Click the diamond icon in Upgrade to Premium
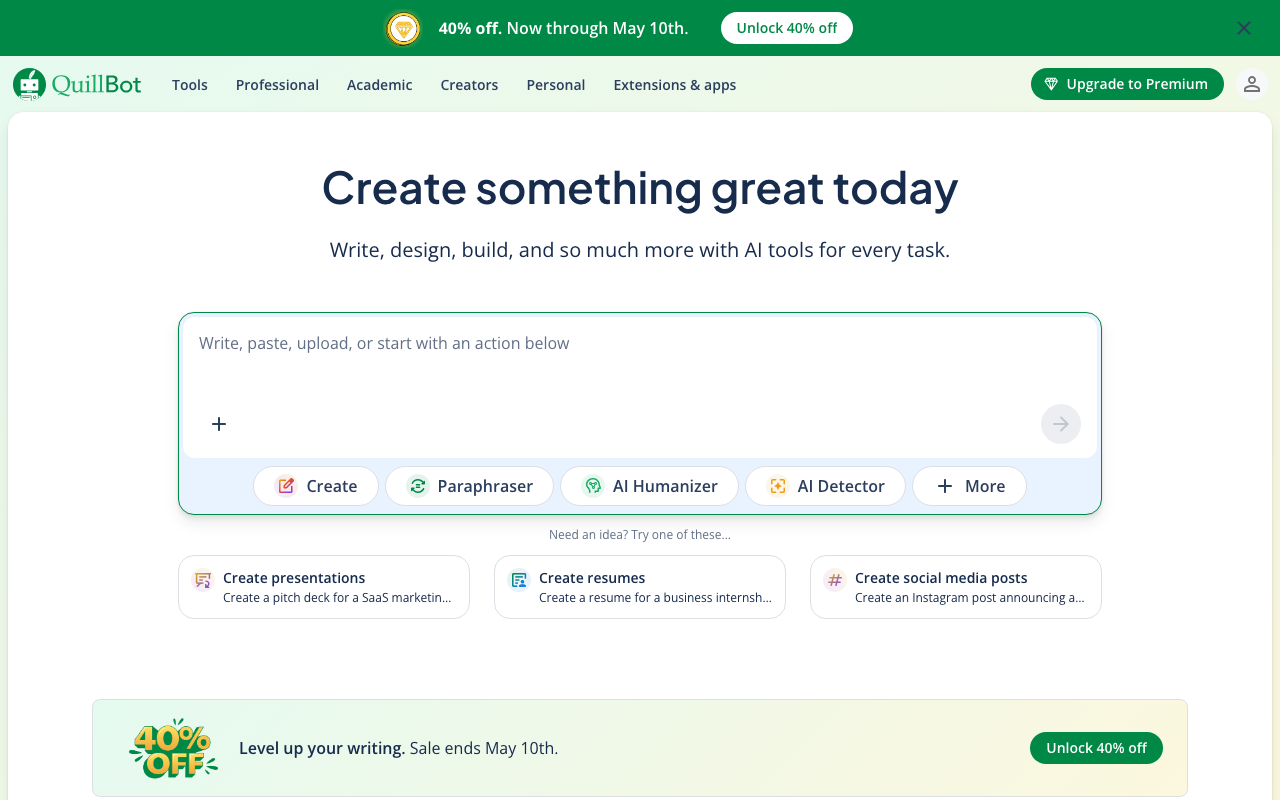 click(1051, 84)
